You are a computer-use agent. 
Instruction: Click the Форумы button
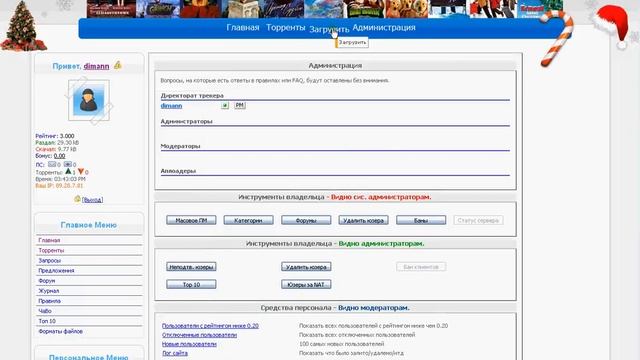[306, 220]
